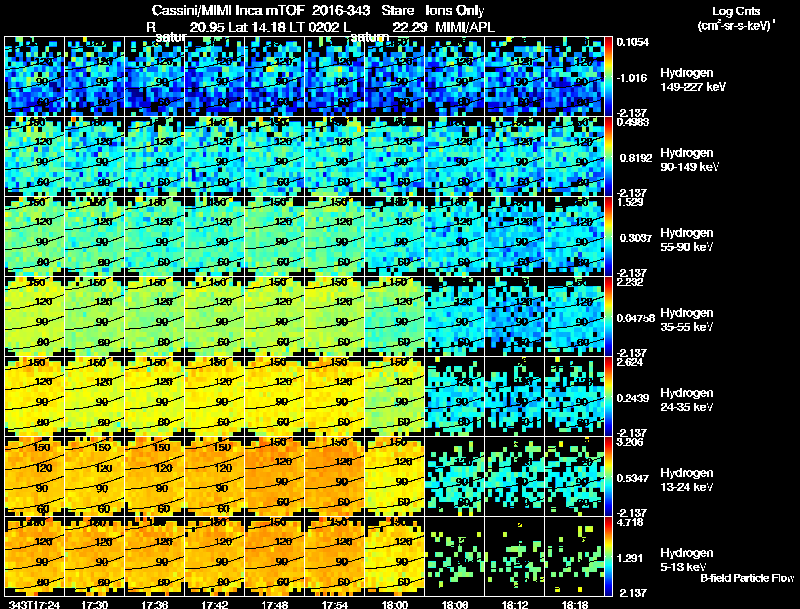This screenshot has height=609, width=800.
Task: Select the 24-35 keV panel at 18:00
Action: coord(394,396)
